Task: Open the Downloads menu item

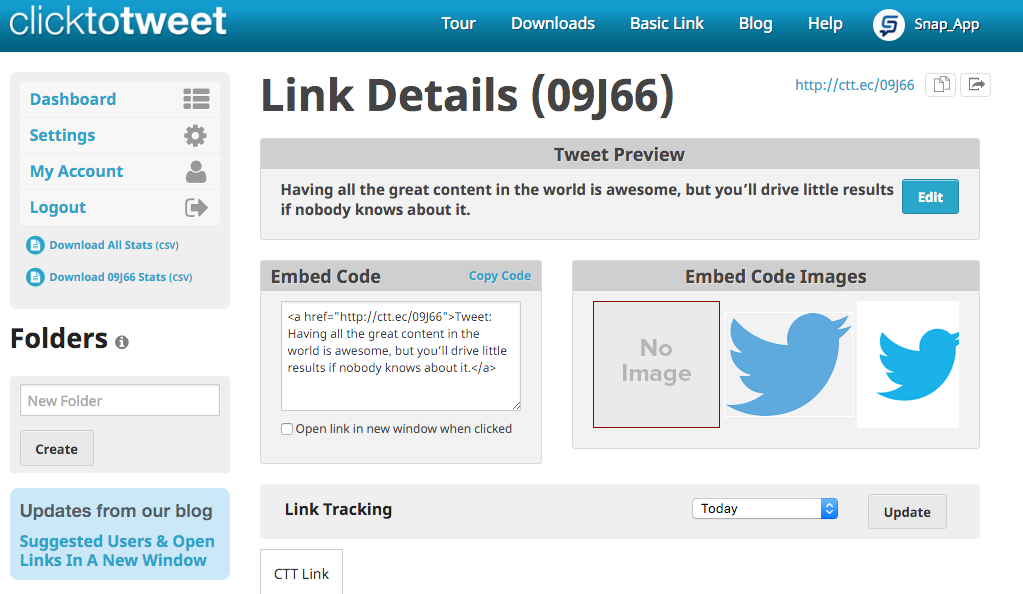Action: (553, 23)
